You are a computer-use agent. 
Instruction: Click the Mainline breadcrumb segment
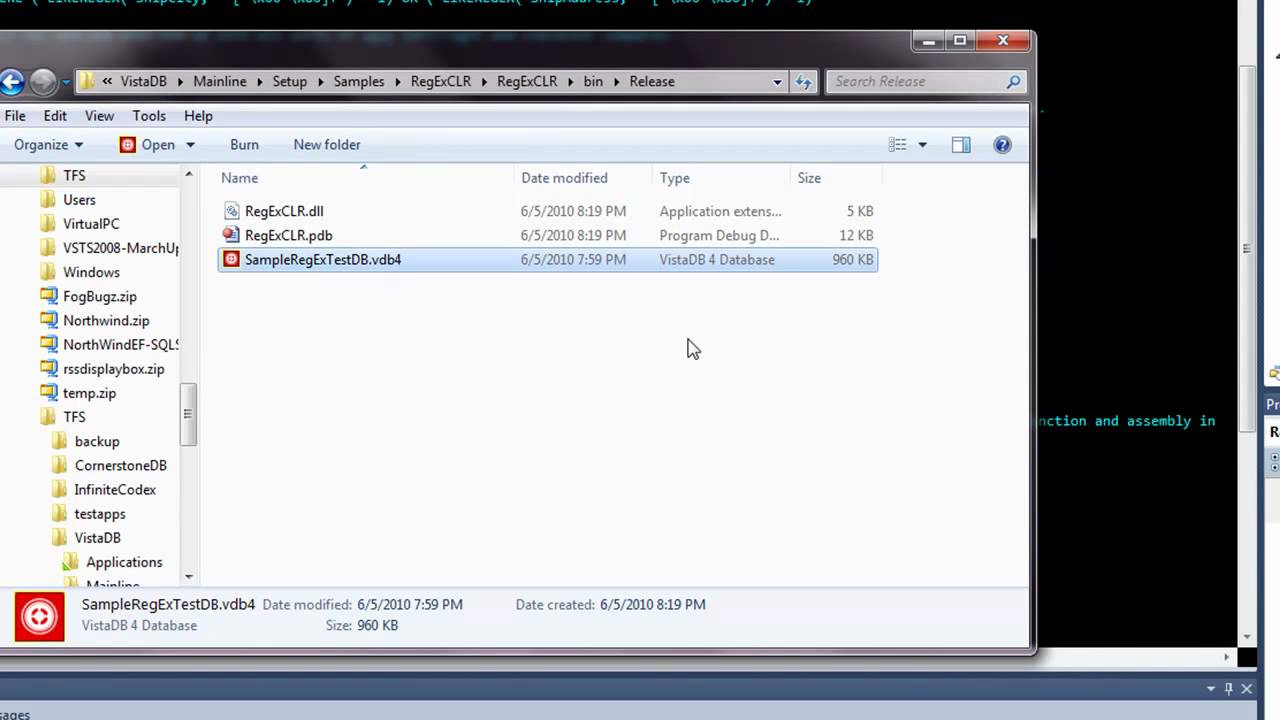[219, 82]
